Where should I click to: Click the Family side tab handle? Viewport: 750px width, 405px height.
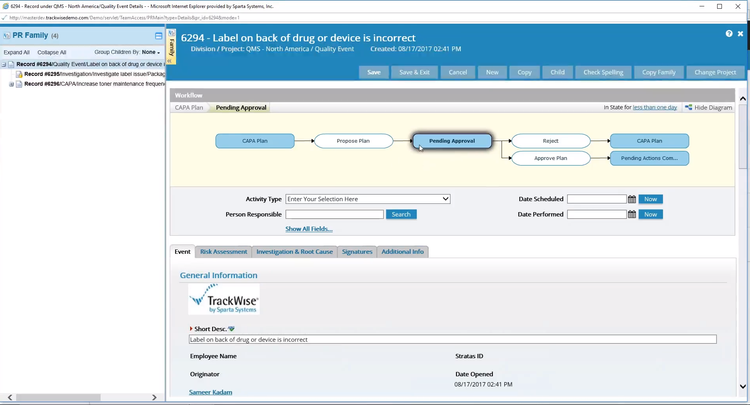(171, 47)
